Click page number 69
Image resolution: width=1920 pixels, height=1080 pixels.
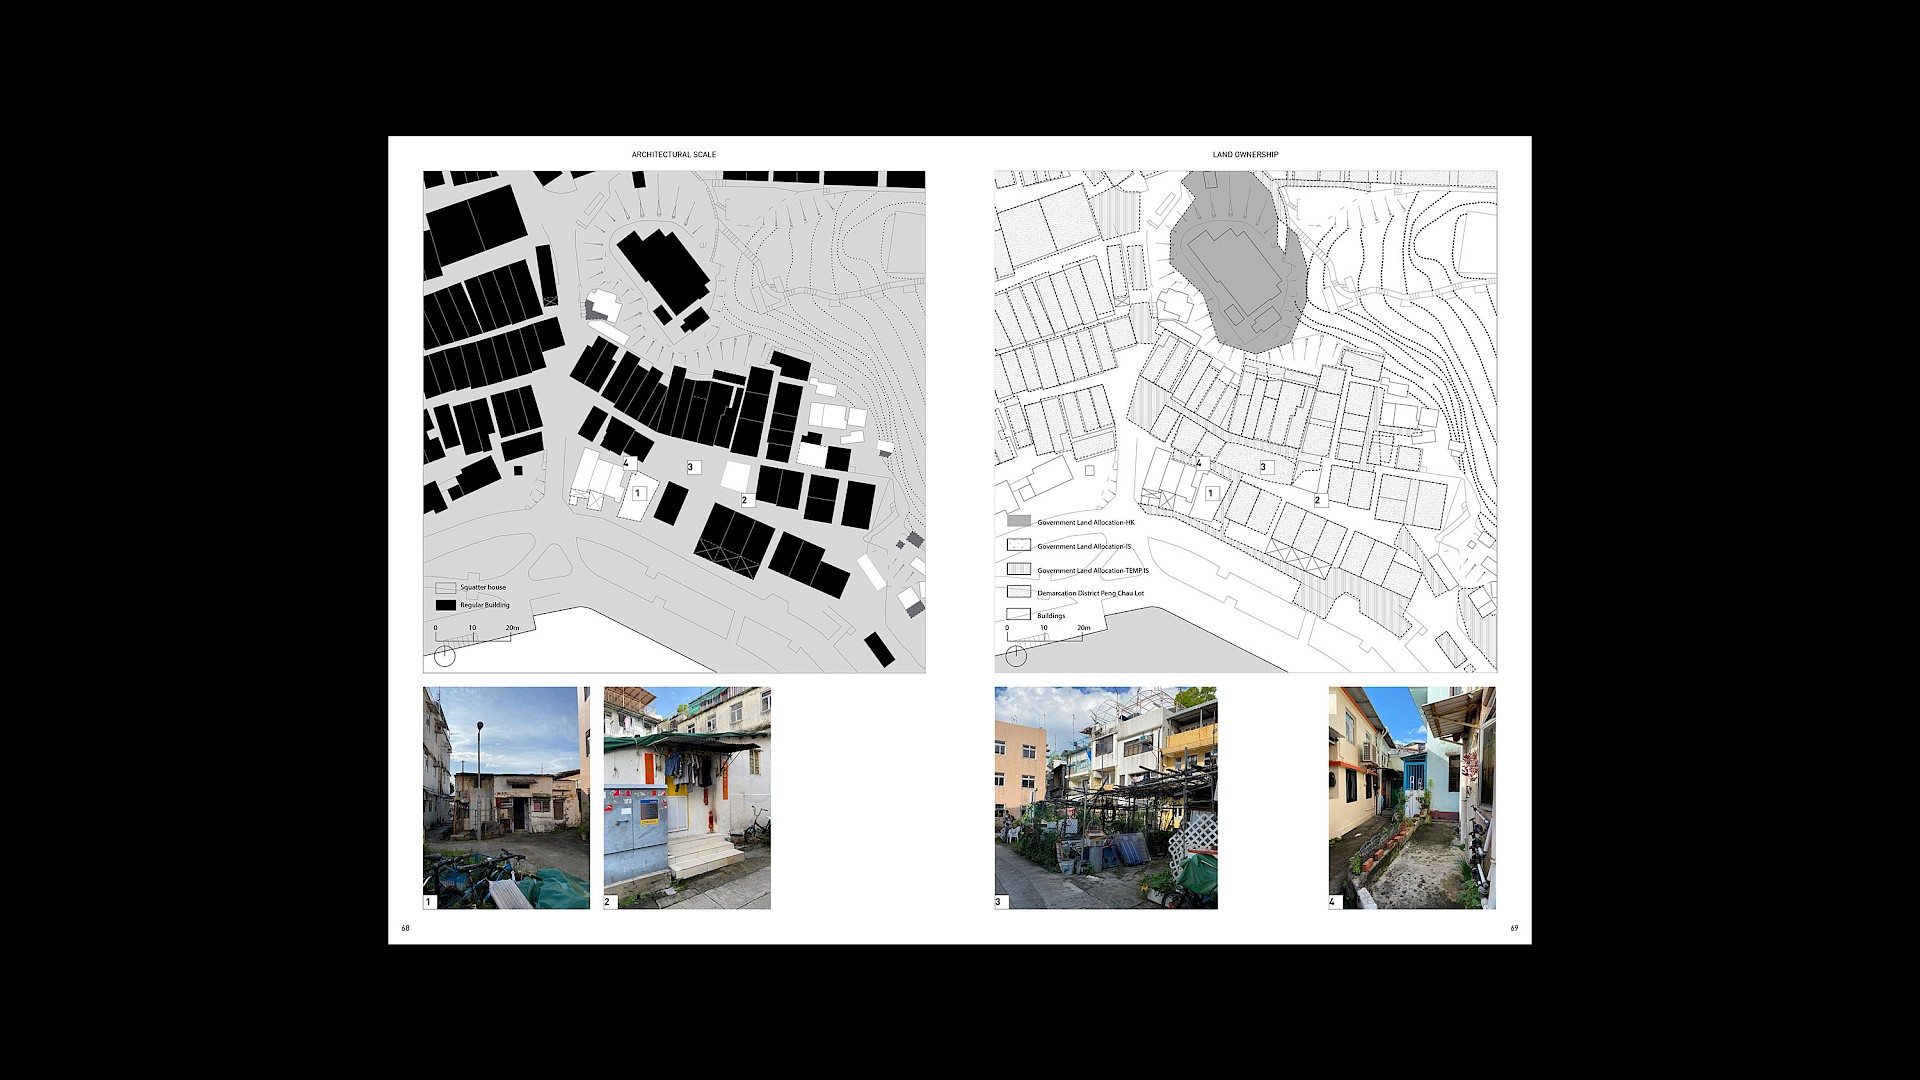[1514, 928]
